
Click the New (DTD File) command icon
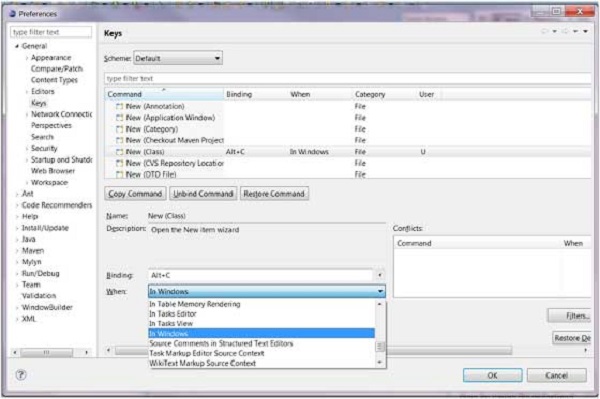[x=120, y=175]
